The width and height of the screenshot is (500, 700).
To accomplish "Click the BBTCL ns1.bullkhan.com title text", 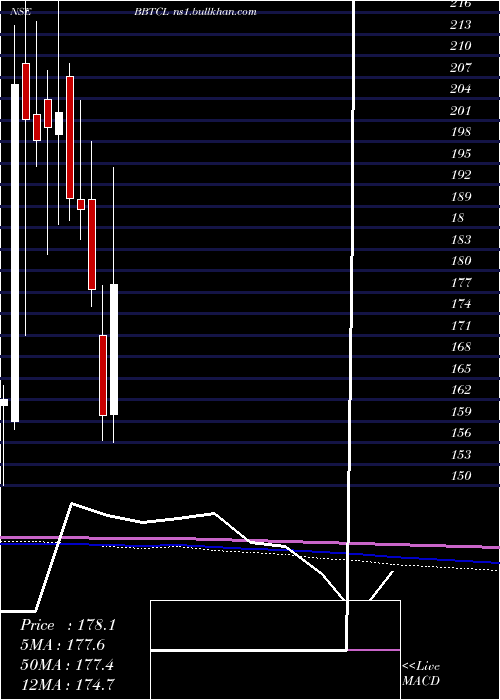I will click(x=196, y=12).
